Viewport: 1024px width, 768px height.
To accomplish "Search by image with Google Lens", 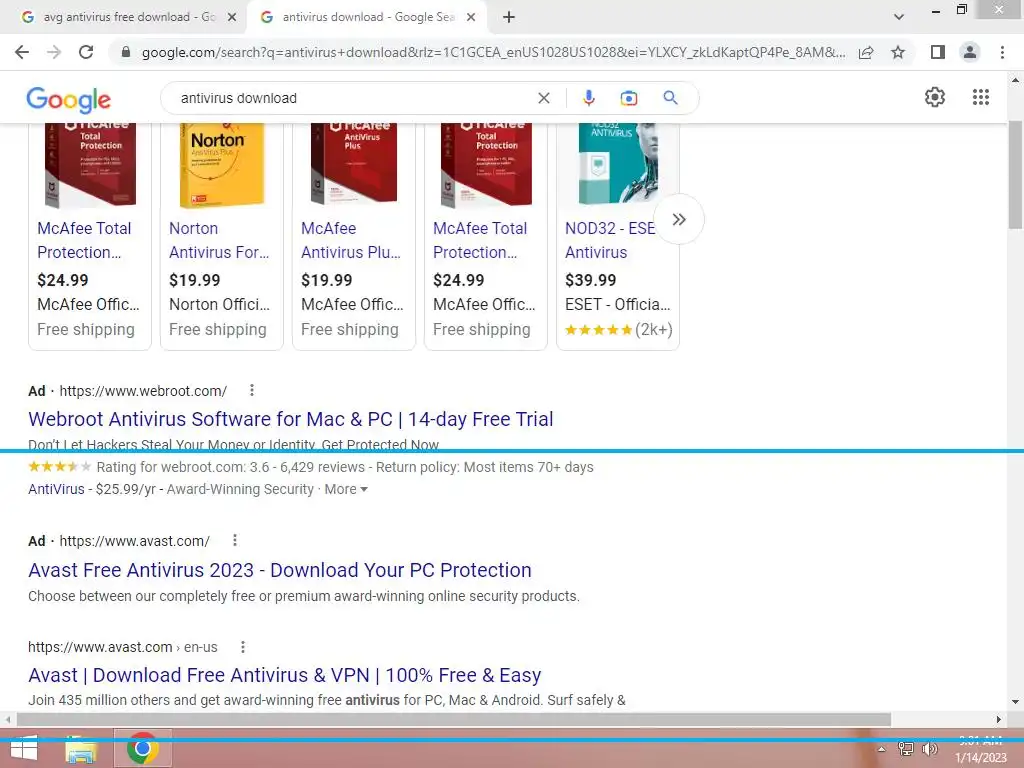I will pos(628,98).
